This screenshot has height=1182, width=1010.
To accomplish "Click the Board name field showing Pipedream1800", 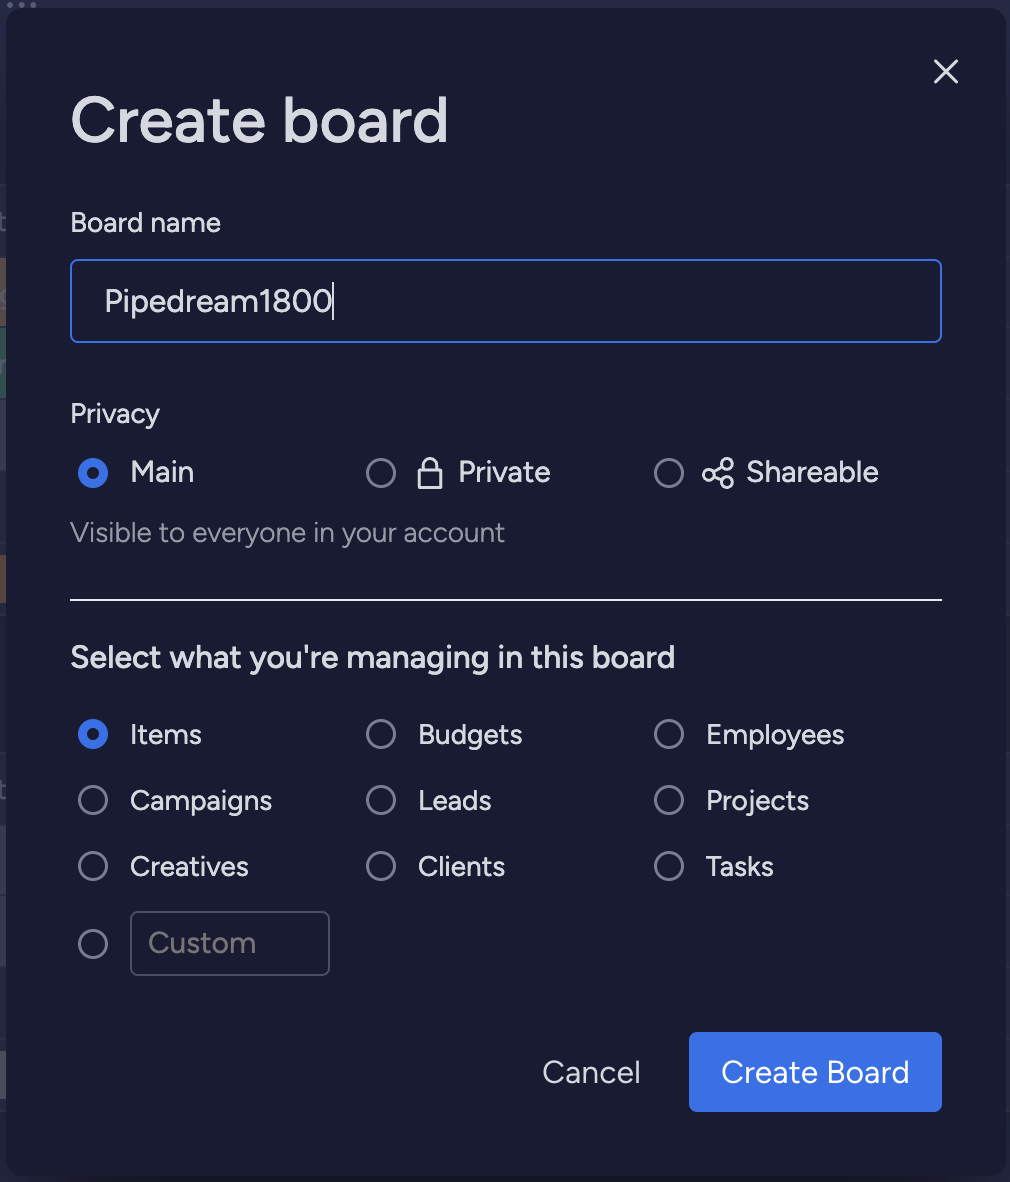I will coord(505,301).
